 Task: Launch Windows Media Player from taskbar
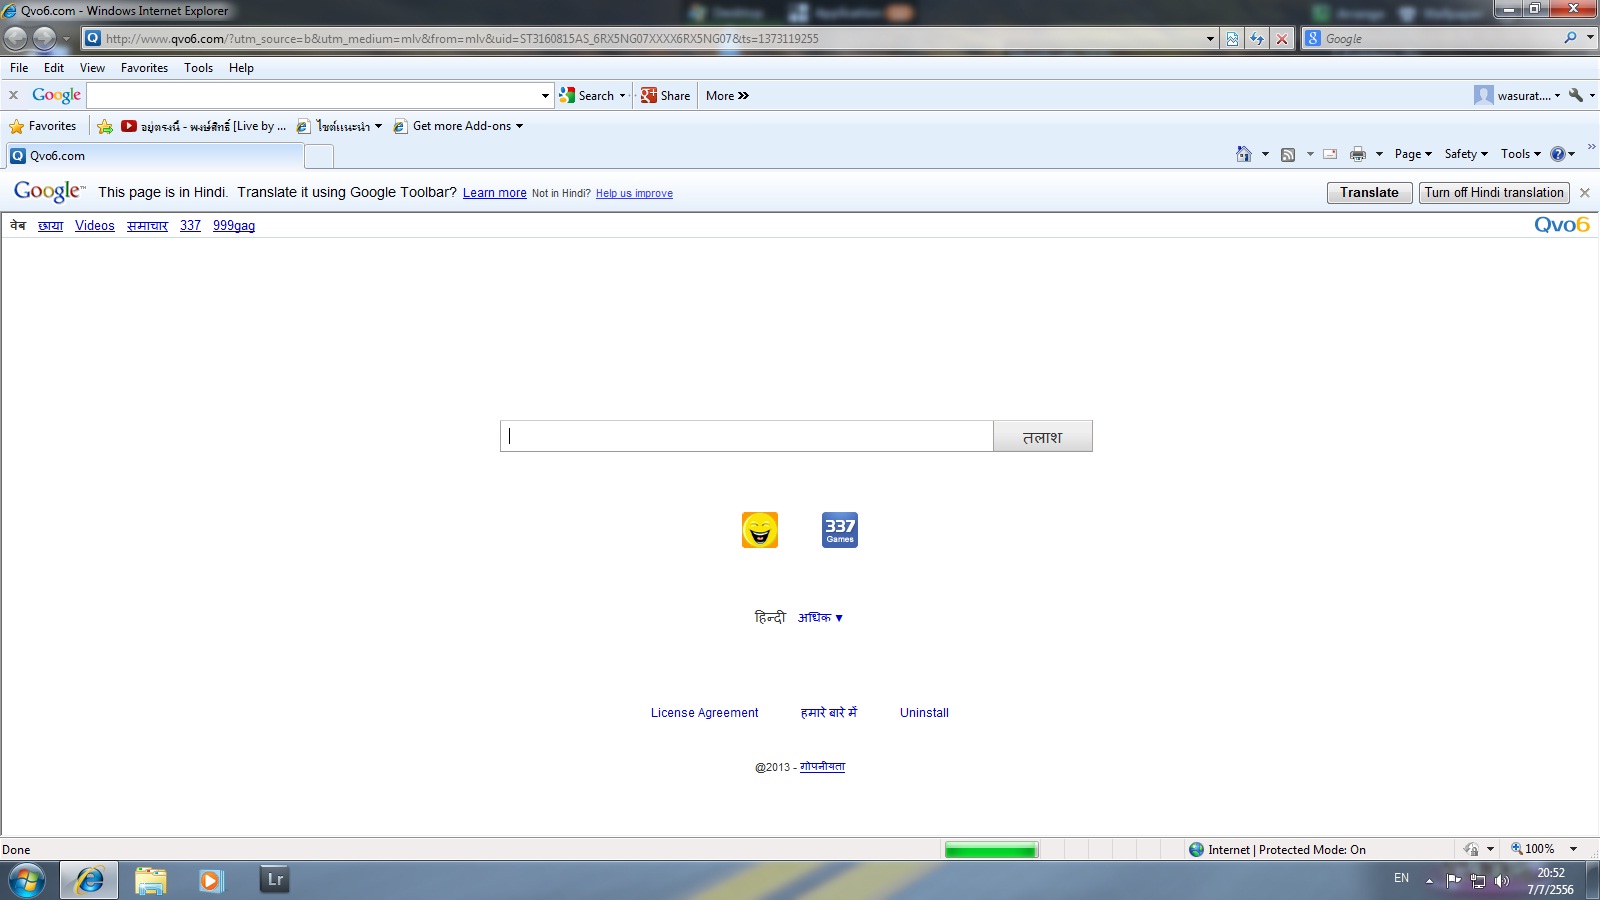tap(211, 881)
